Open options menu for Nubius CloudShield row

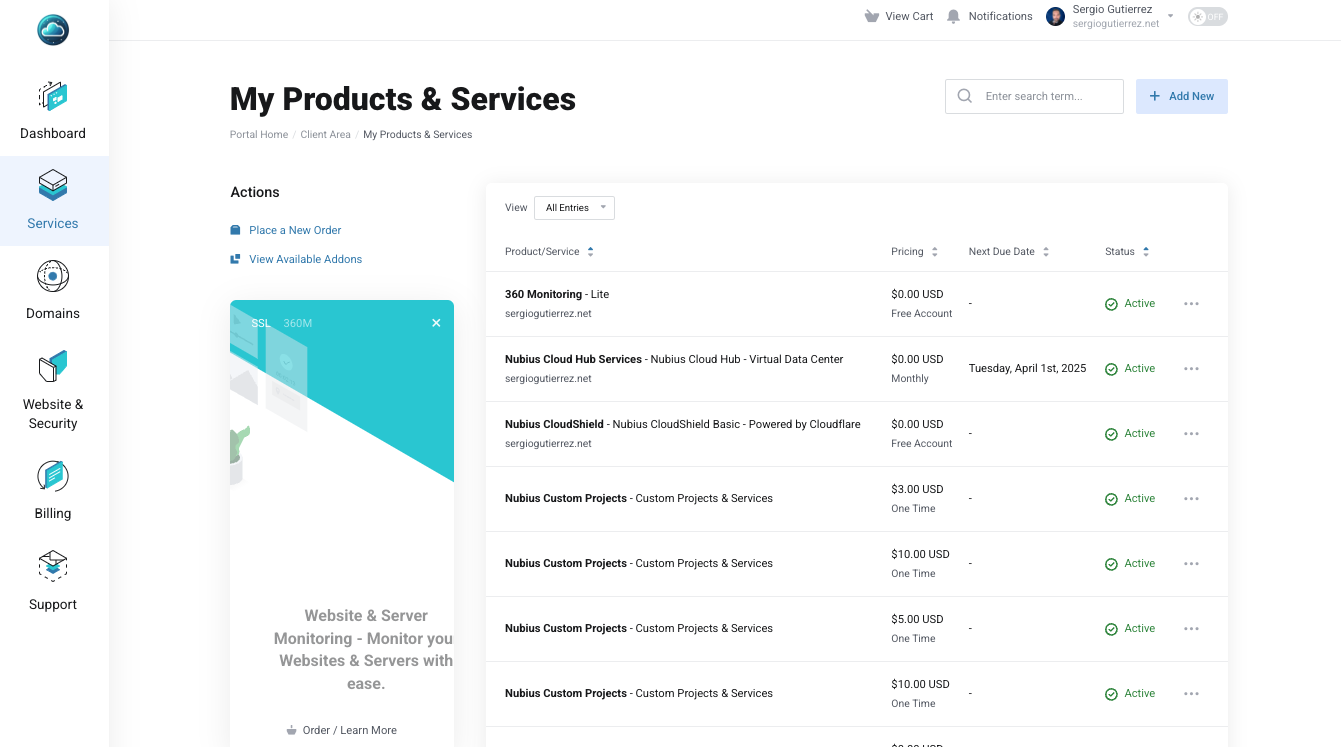(x=1191, y=434)
